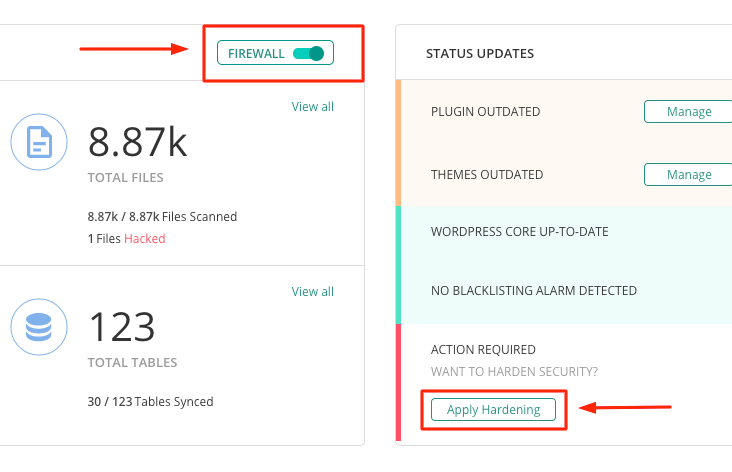Click the red Hacked files text
732x472 pixels.
tap(145, 239)
